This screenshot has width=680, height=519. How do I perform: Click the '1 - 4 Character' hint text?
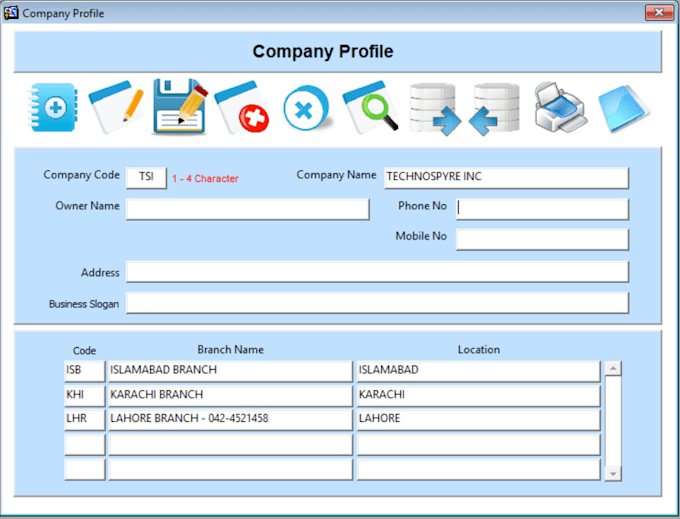click(205, 179)
